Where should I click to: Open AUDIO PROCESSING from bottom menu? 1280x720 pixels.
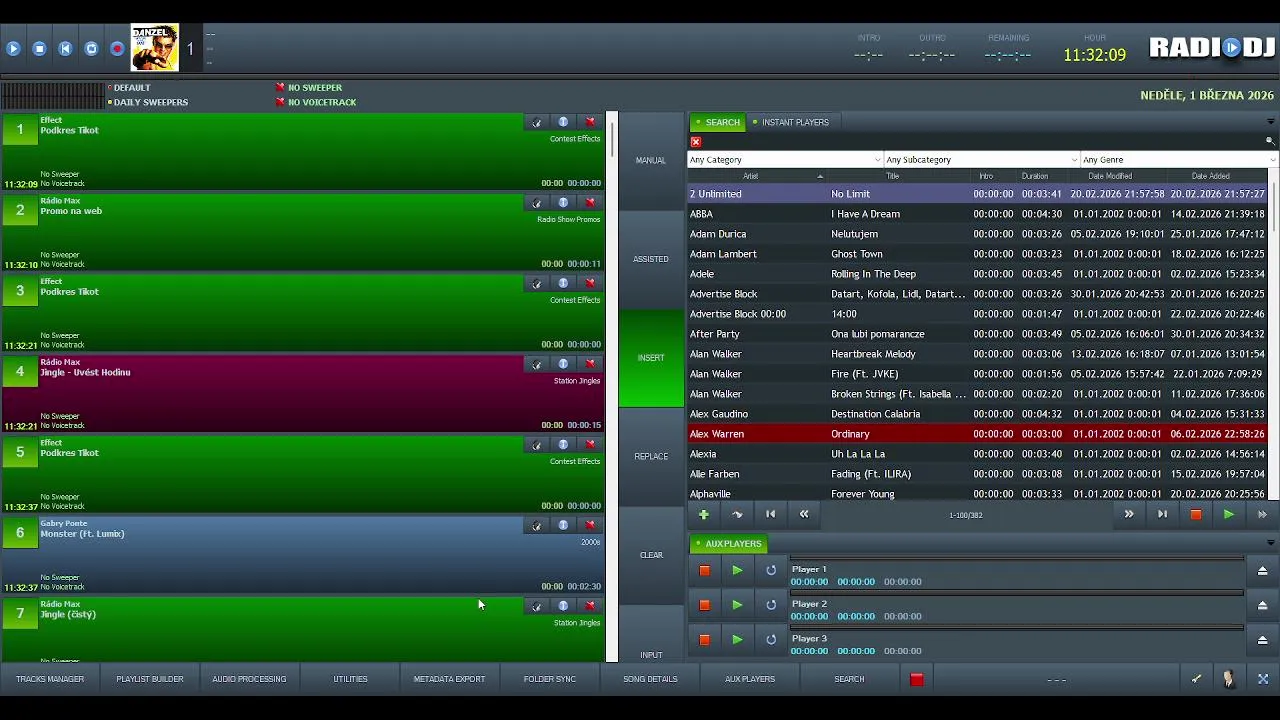tap(249, 679)
